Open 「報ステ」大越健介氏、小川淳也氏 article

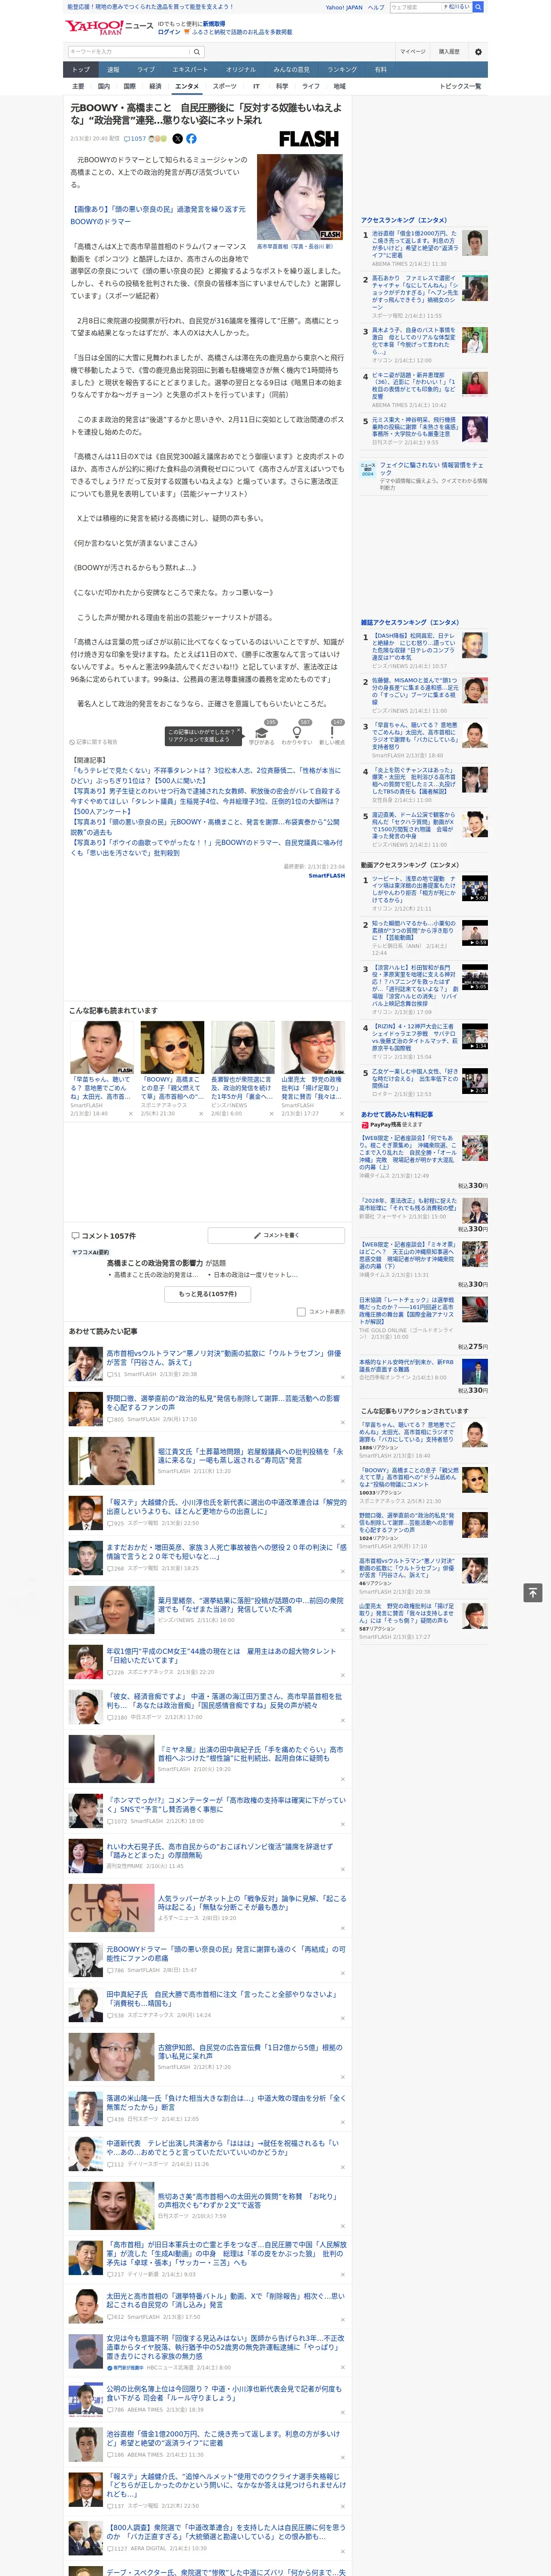coord(226,1506)
